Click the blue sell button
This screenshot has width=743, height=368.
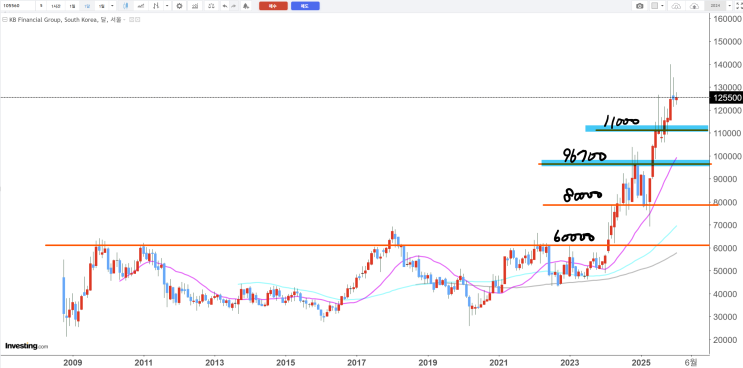[x=305, y=6]
